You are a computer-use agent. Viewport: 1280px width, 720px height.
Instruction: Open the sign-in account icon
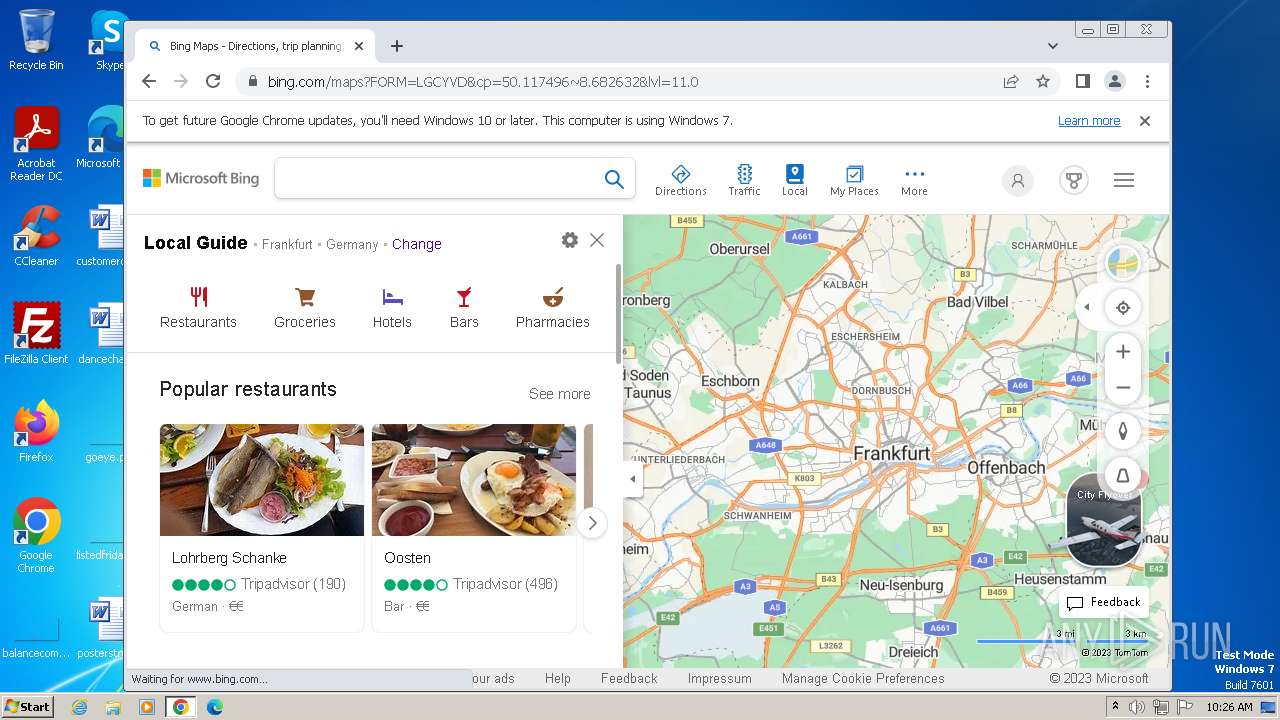pos(1018,180)
